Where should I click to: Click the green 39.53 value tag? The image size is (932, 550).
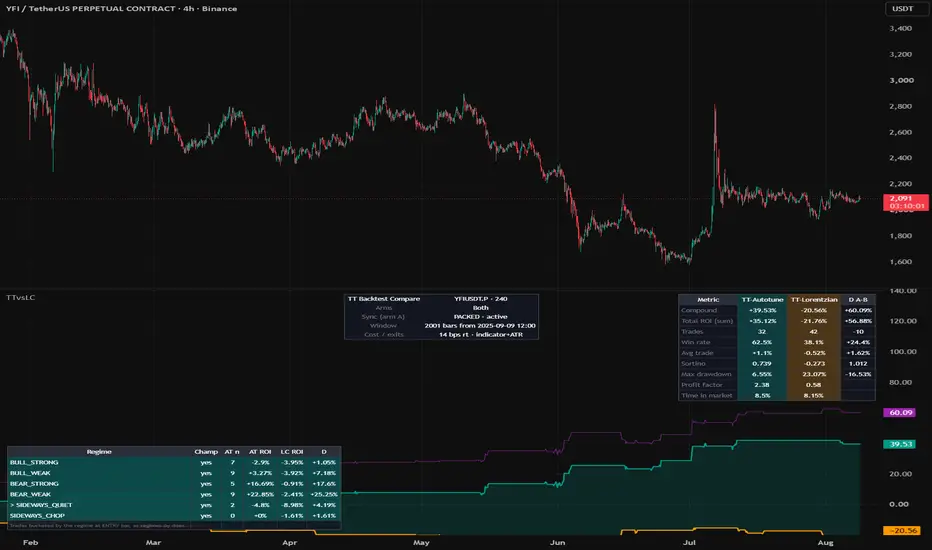coord(899,444)
